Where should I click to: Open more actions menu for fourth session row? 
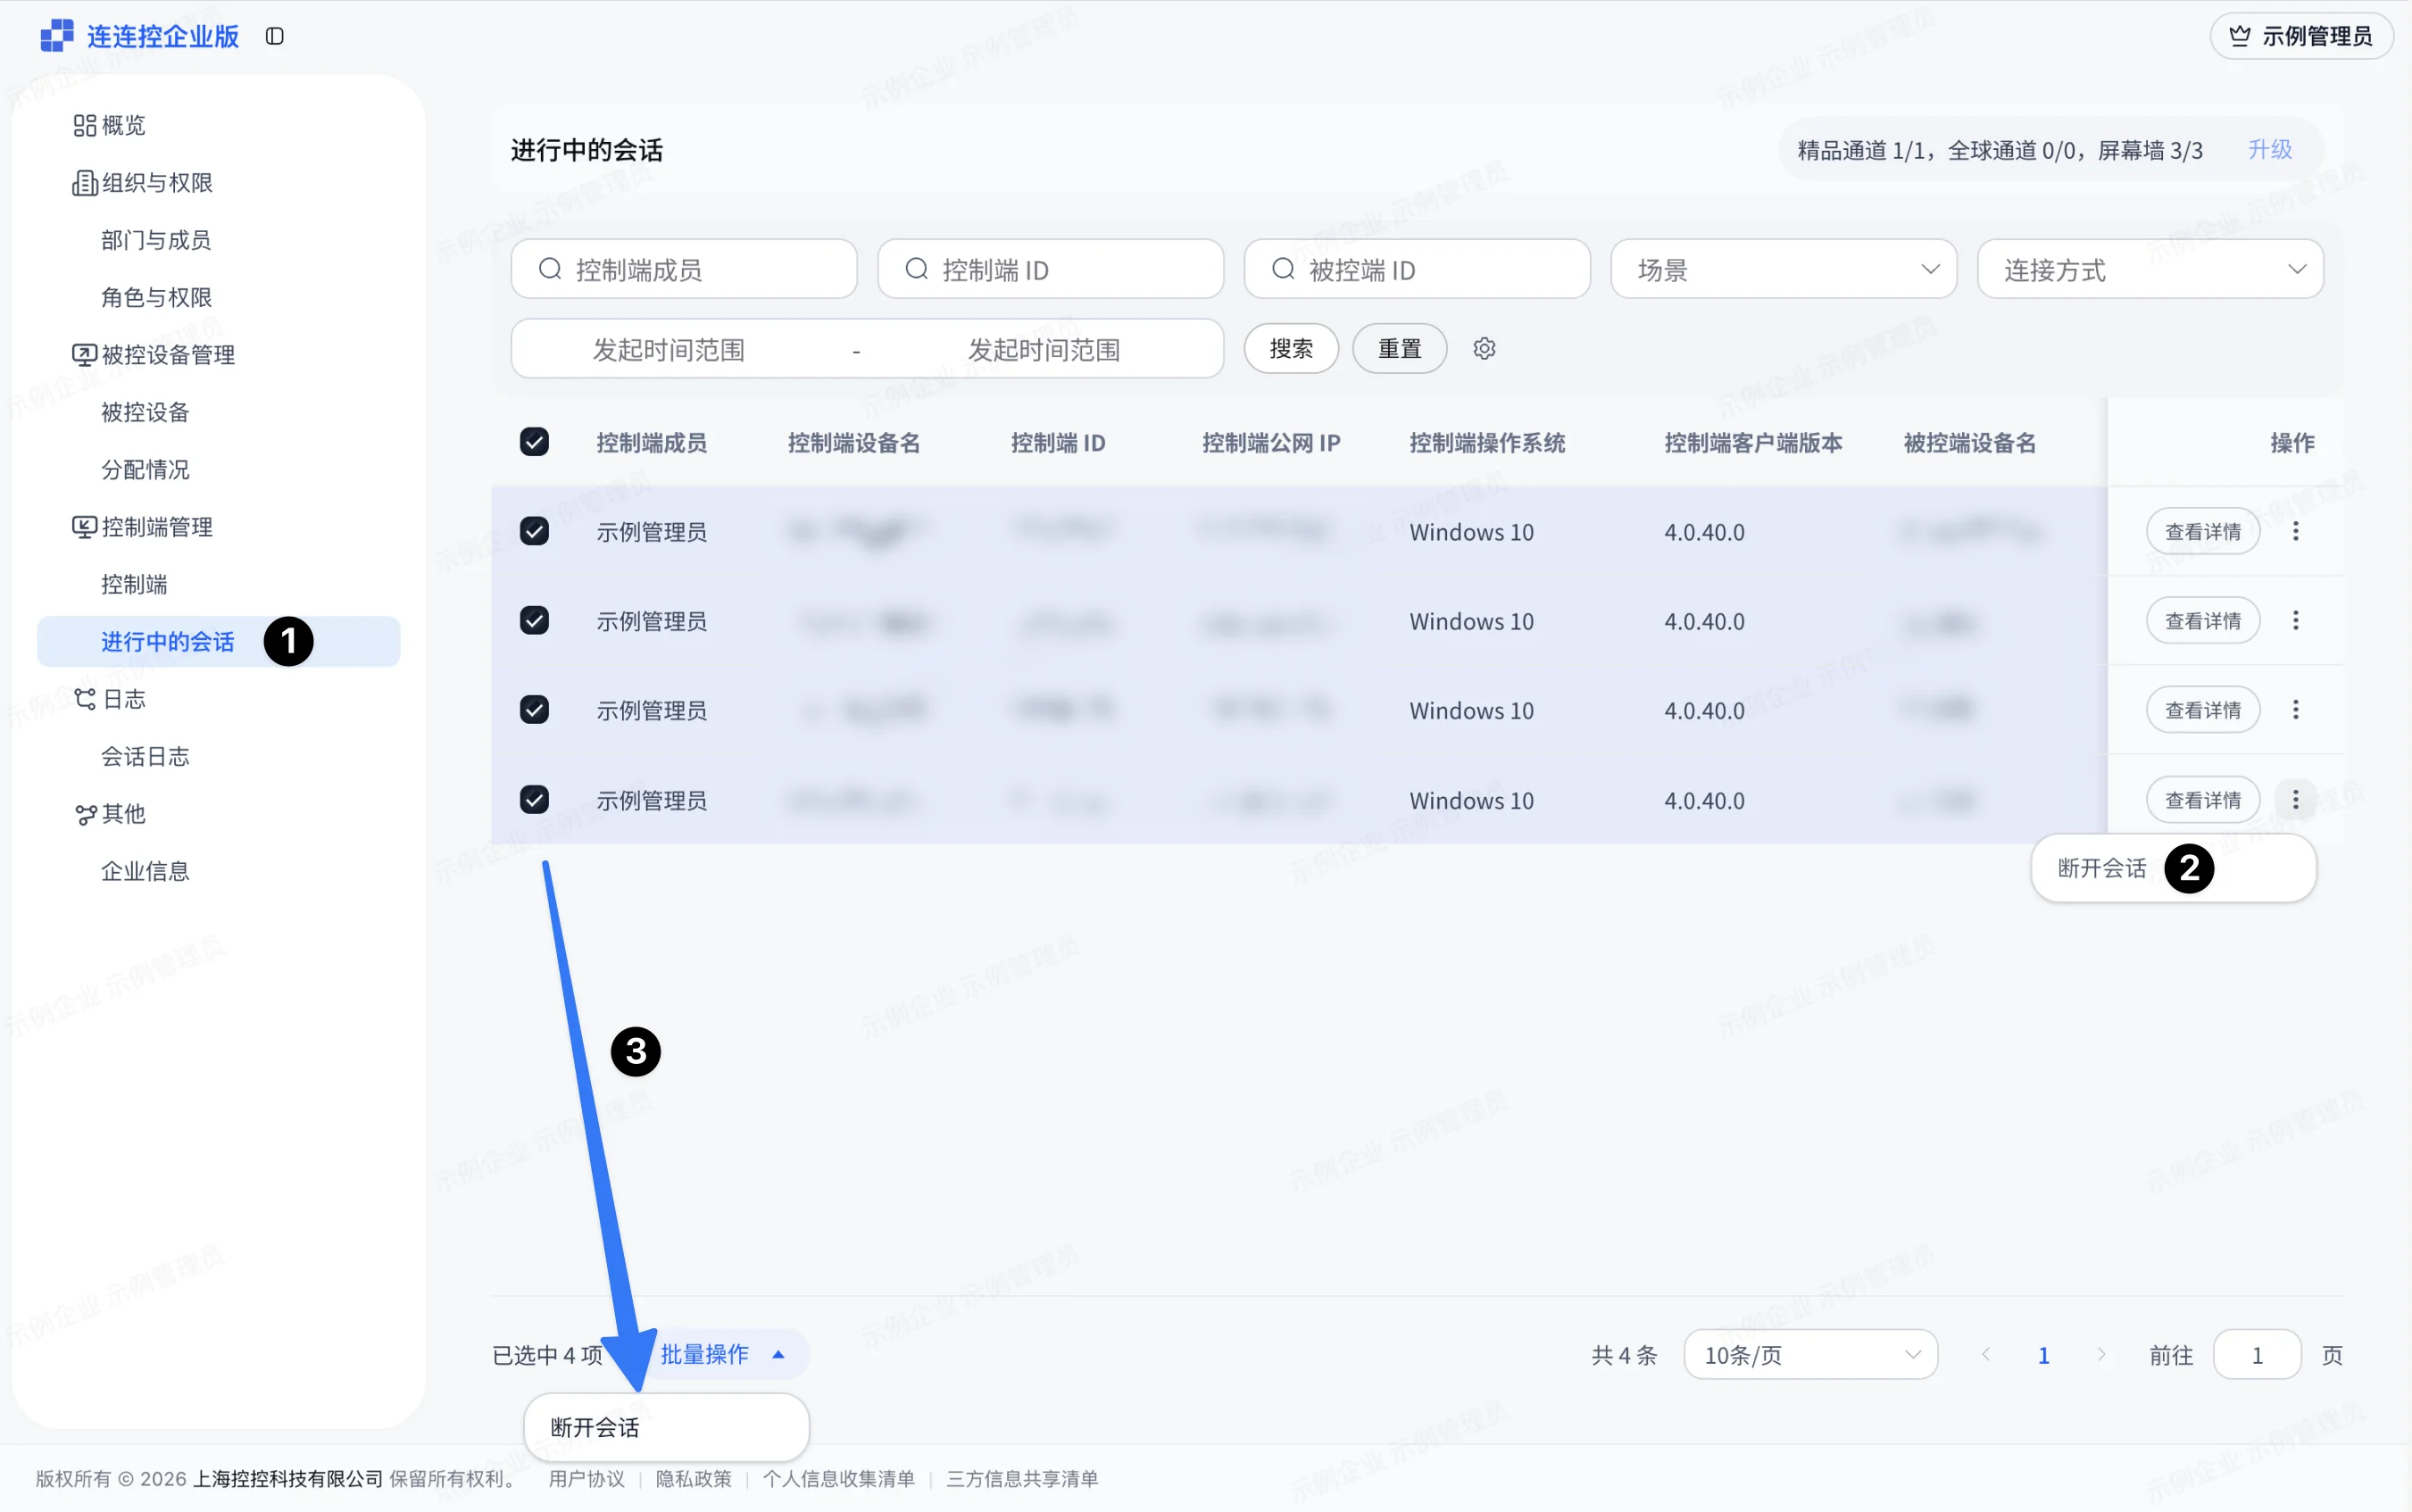[x=2295, y=800]
